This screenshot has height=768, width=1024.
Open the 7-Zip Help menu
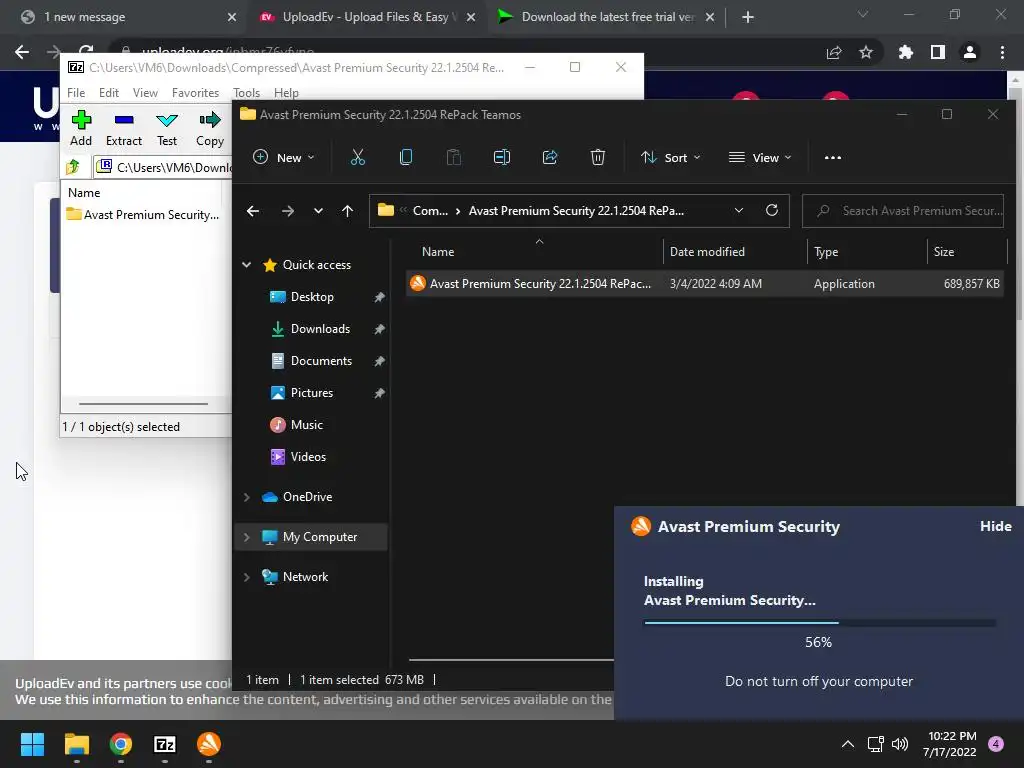(286, 93)
